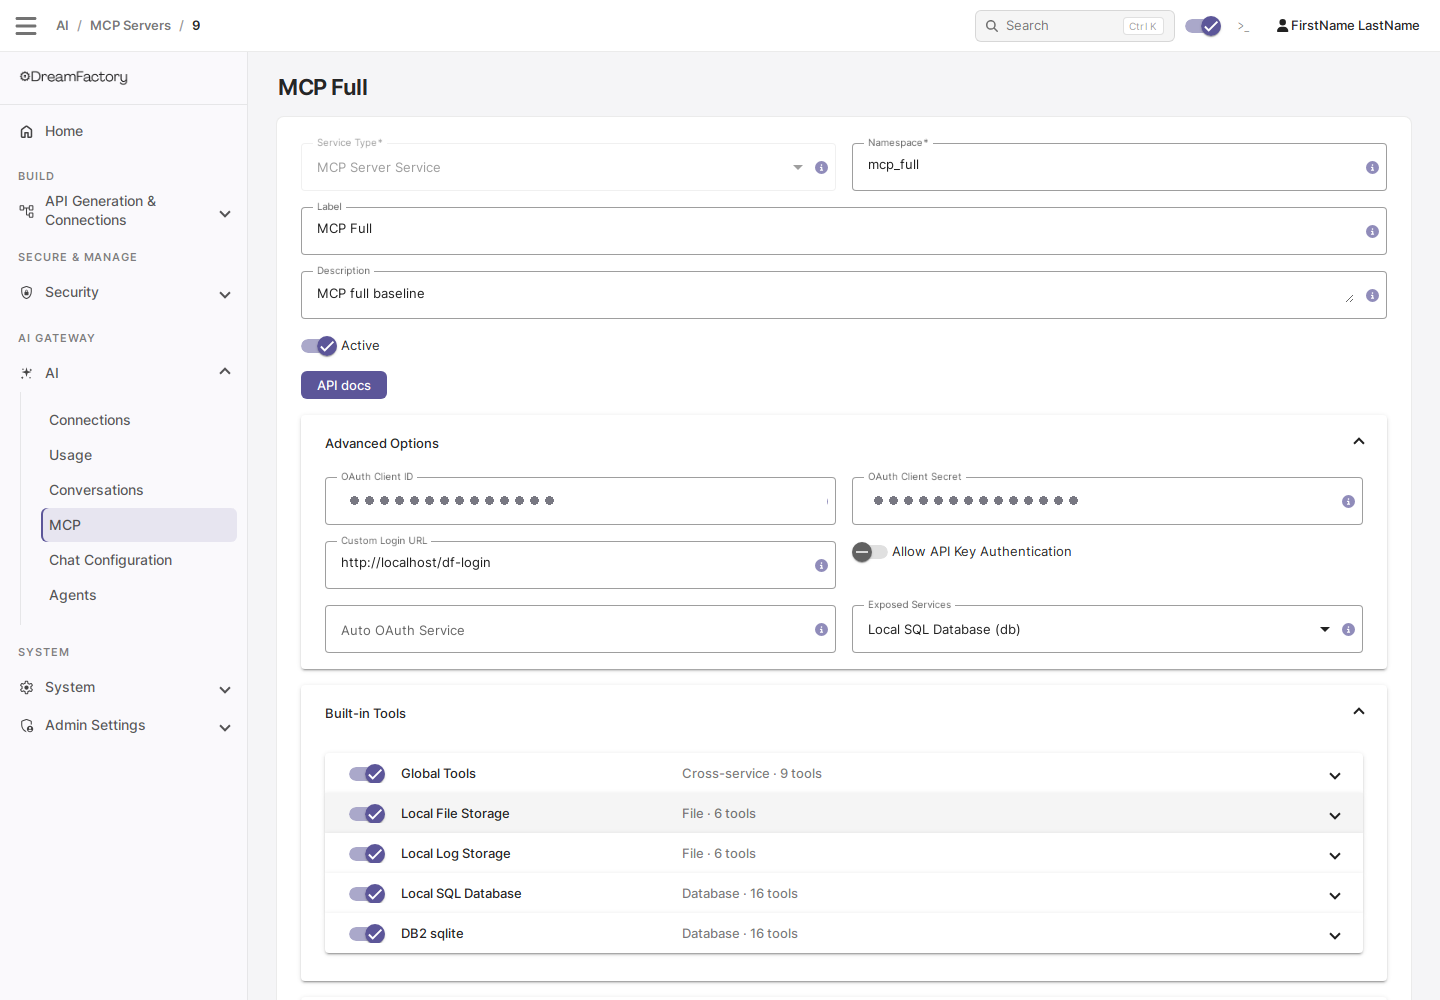Expand the Admin Settings section
Viewport: 1440px width, 1000px height.
point(225,728)
